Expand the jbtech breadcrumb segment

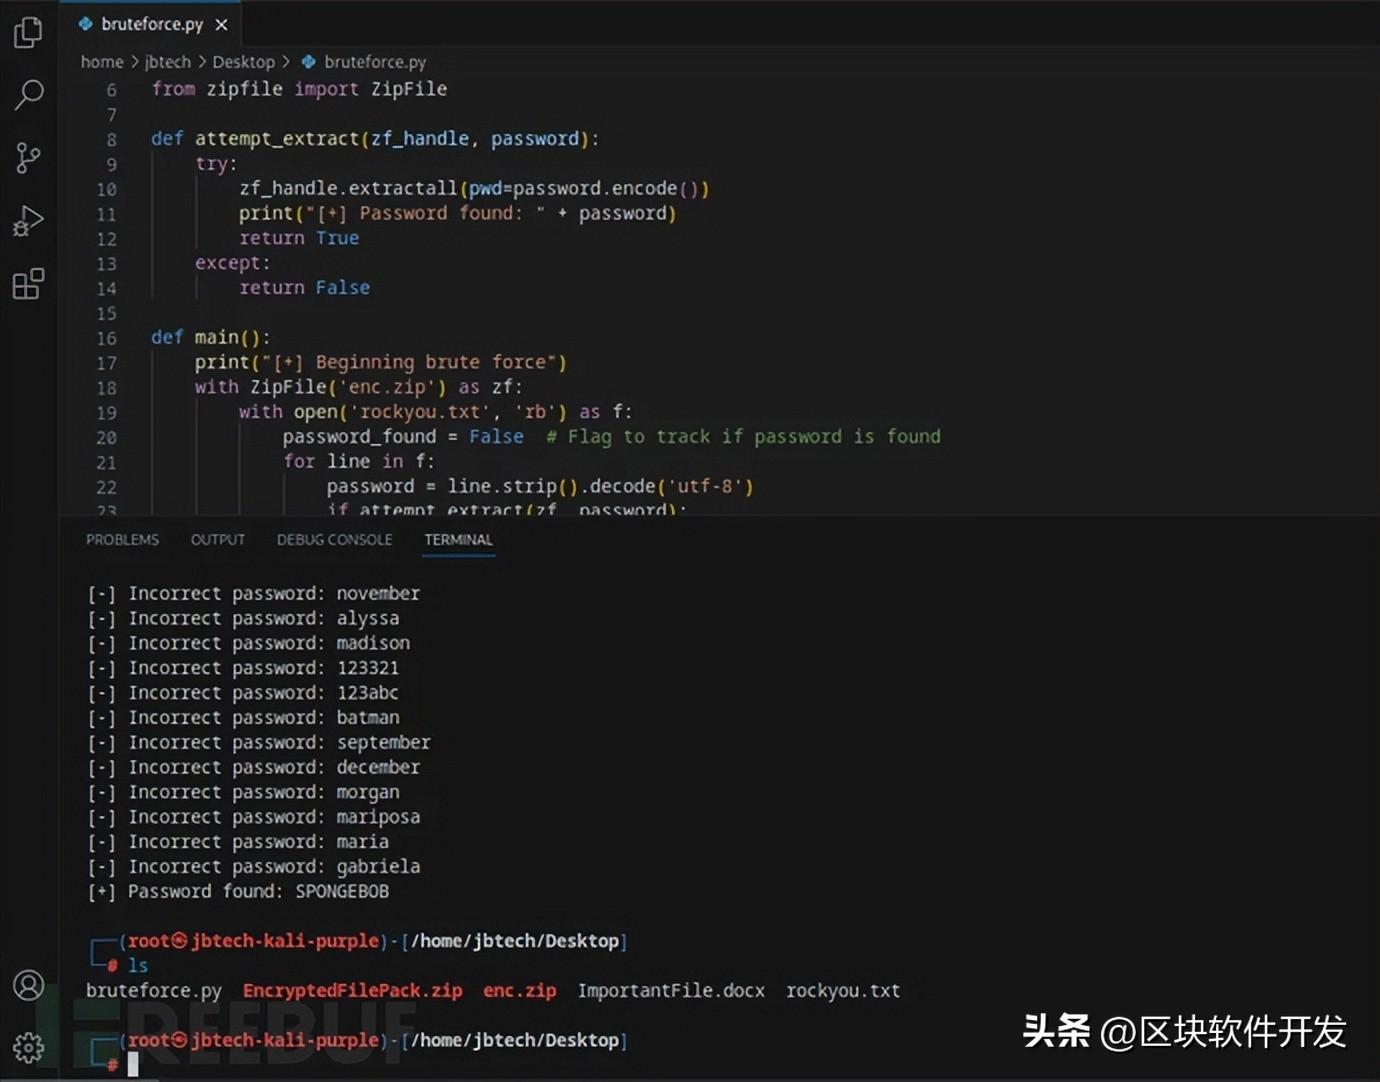pos(167,62)
